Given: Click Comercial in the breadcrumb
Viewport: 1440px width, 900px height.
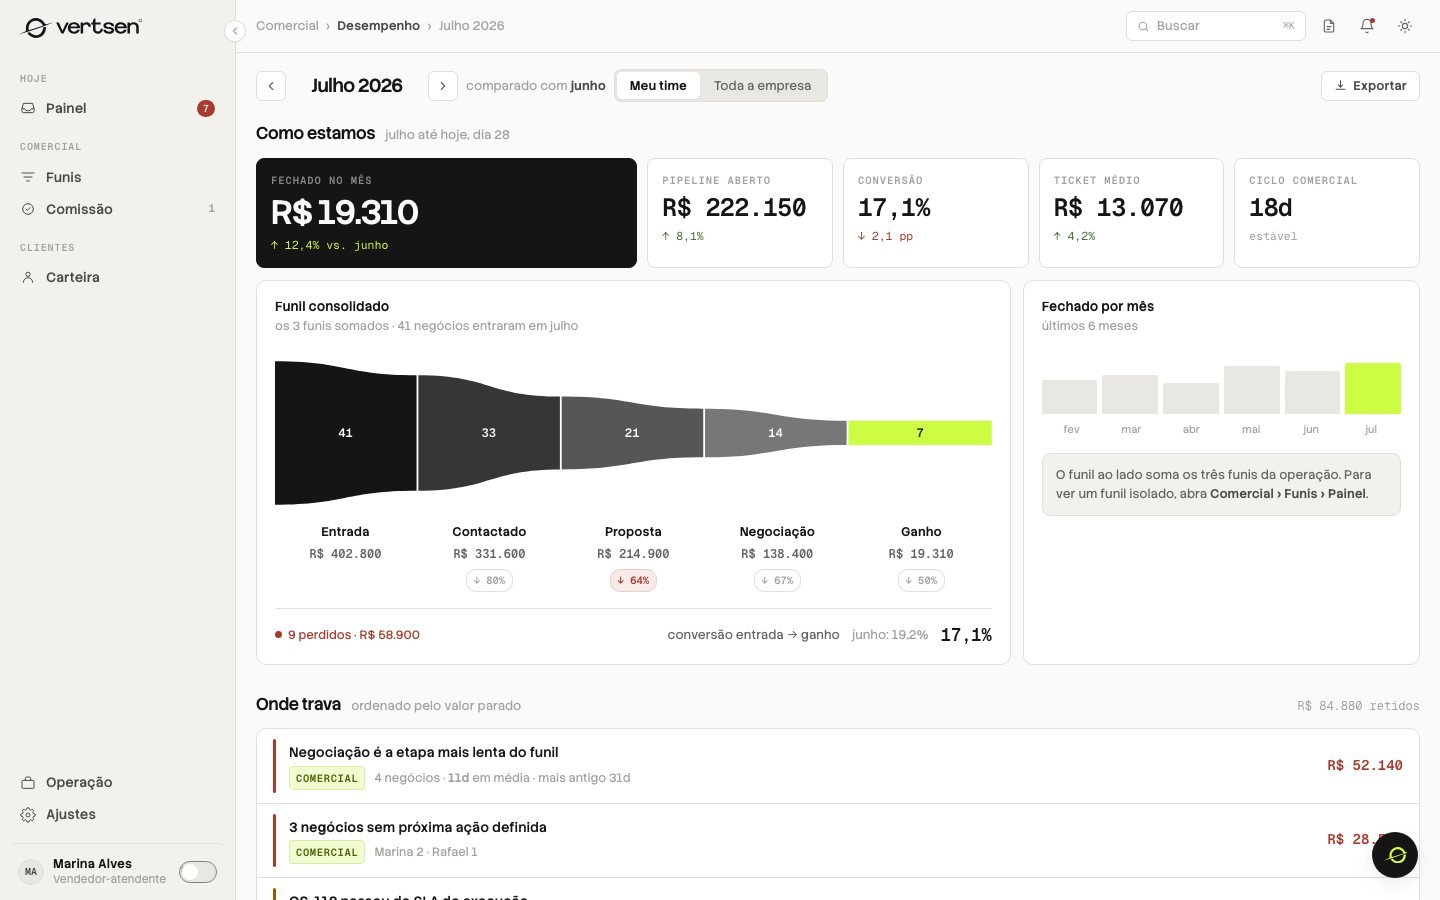Looking at the screenshot, I should 287,26.
